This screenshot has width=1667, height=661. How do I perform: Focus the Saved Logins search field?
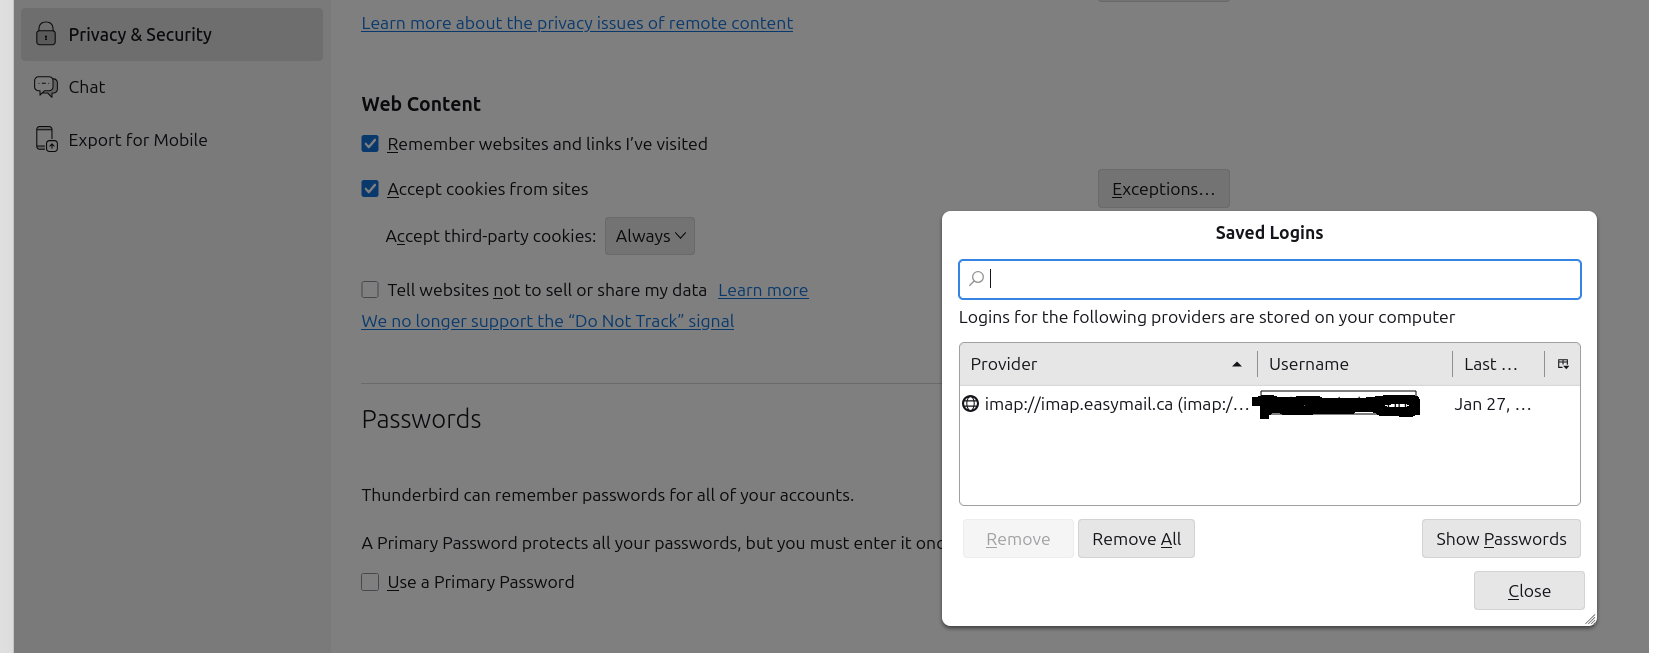tap(1280, 279)
